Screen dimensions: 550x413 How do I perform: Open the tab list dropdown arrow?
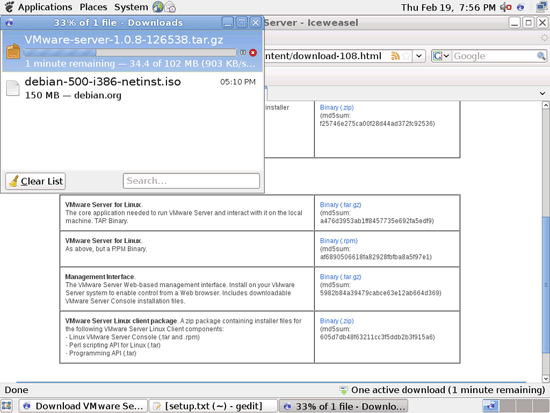tap(542, 93)
